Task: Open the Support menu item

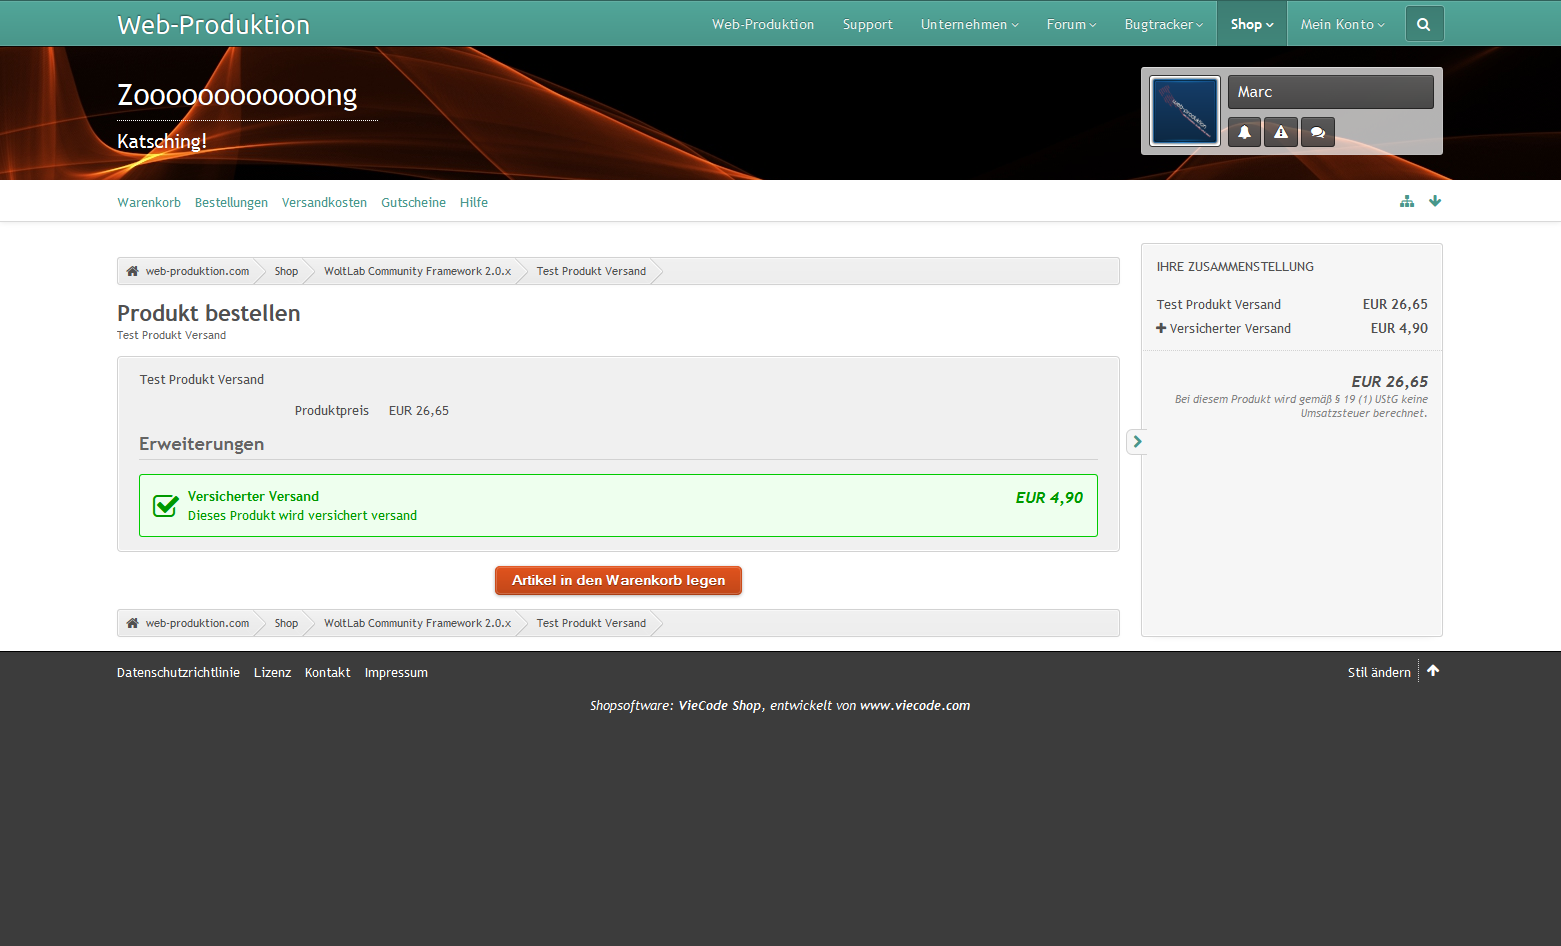Action: [867, 25]
